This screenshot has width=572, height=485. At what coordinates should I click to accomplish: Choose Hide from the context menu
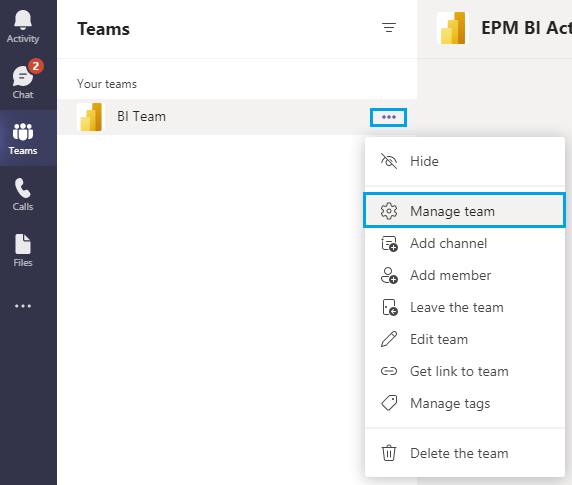(465, 161)
